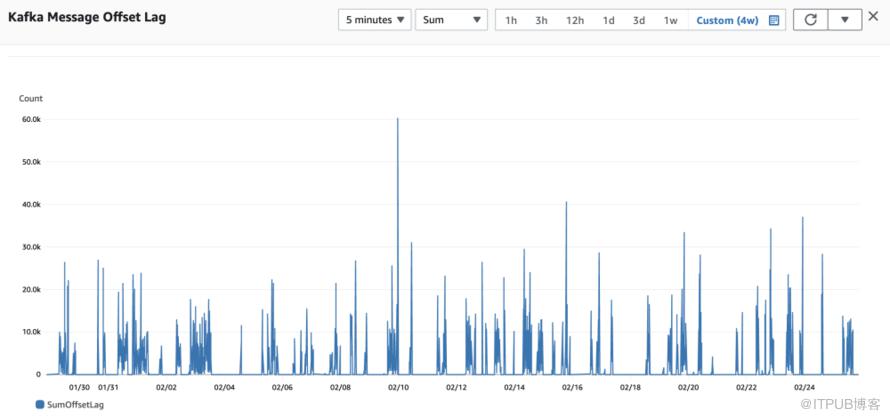
Task: Click the 60.0k y-axis label
Action: pos(31,120)
